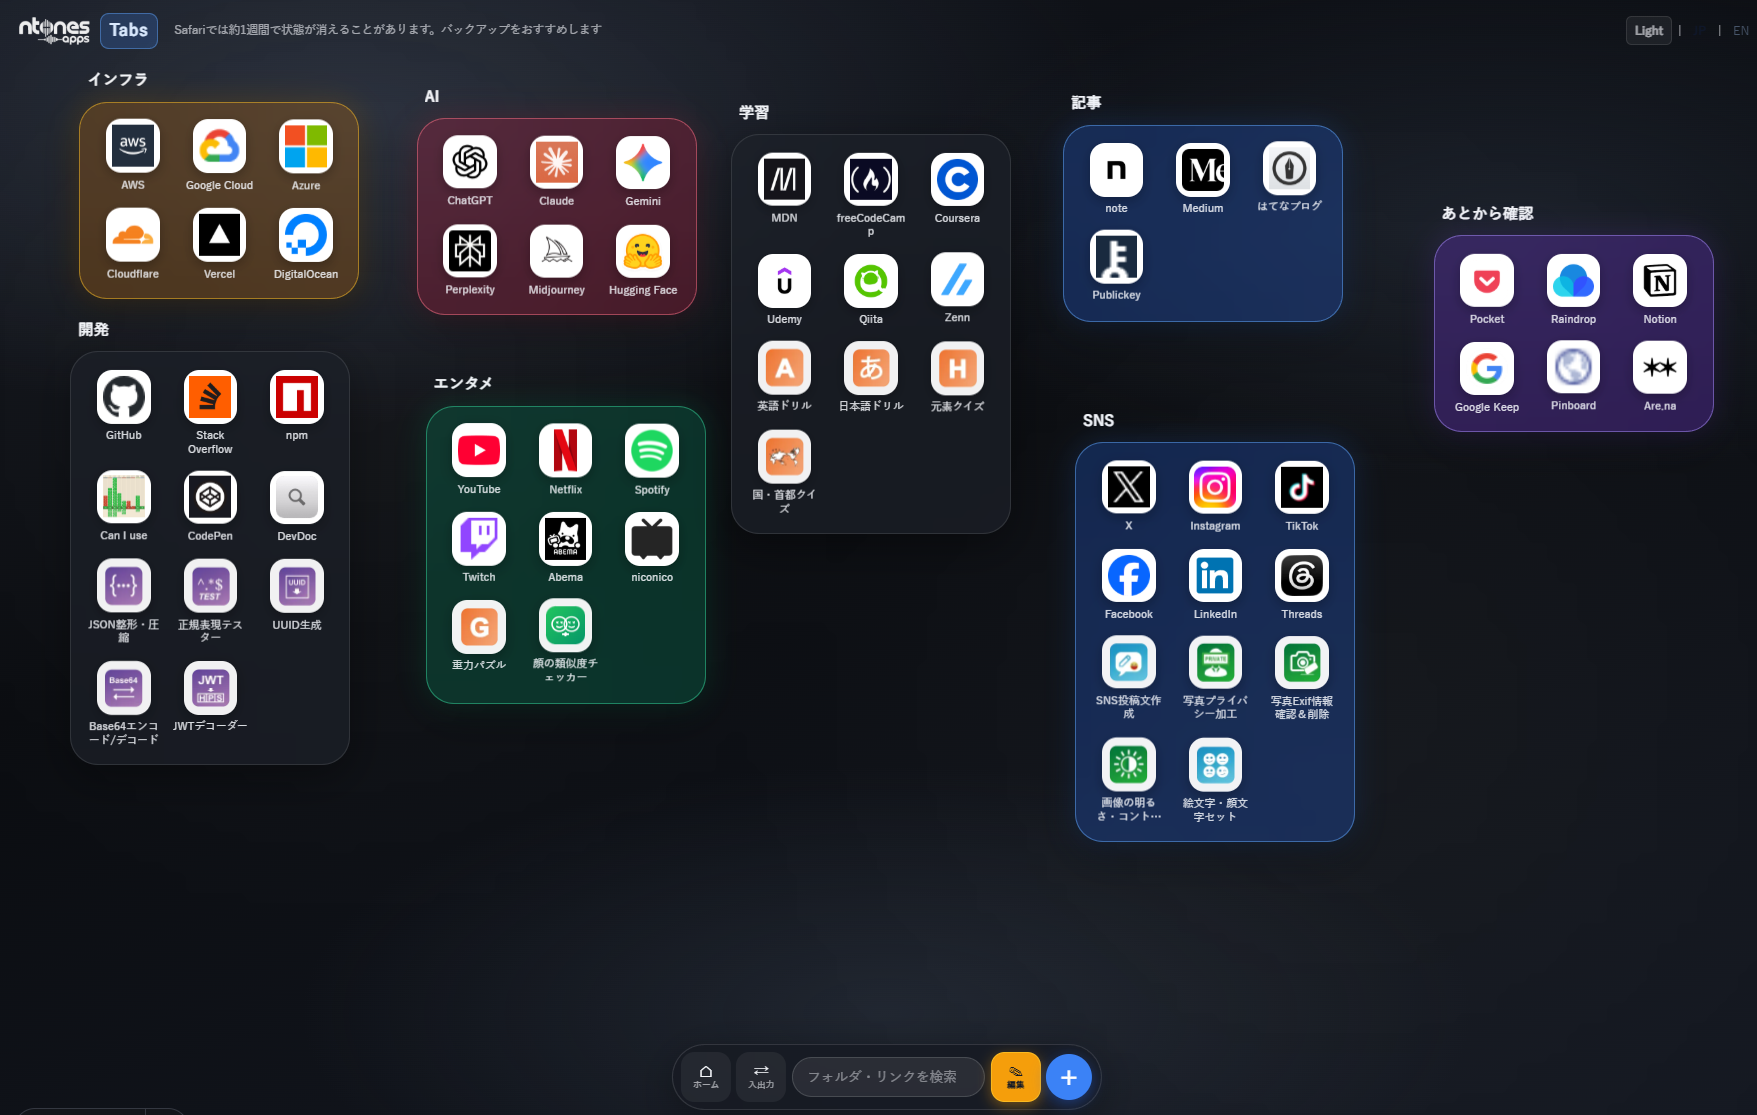
Task: Launch the Azure shortcut
Action: pyautogui.click(x=306, y=147)
